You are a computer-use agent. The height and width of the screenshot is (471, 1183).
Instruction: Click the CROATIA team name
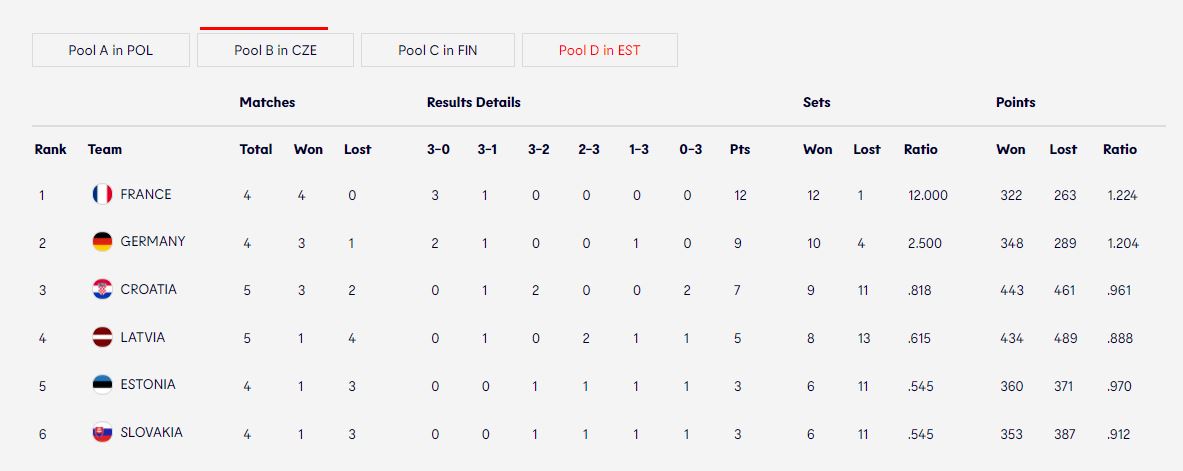point(149,290)
